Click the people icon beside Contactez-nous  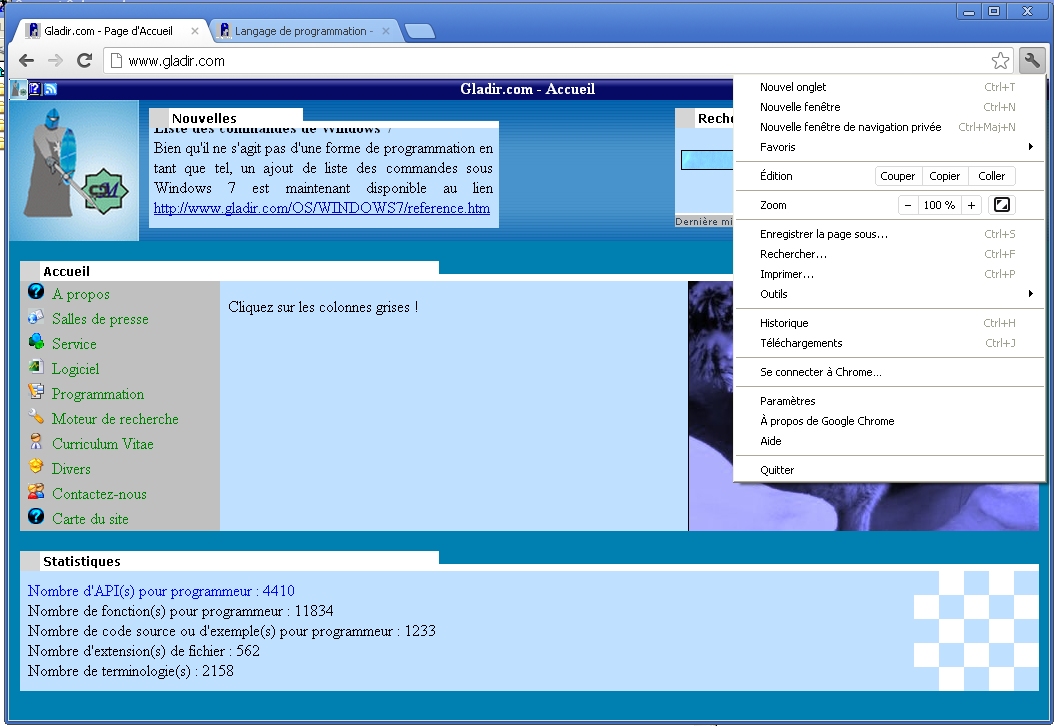pyautogui.click(x=36, y=491)
